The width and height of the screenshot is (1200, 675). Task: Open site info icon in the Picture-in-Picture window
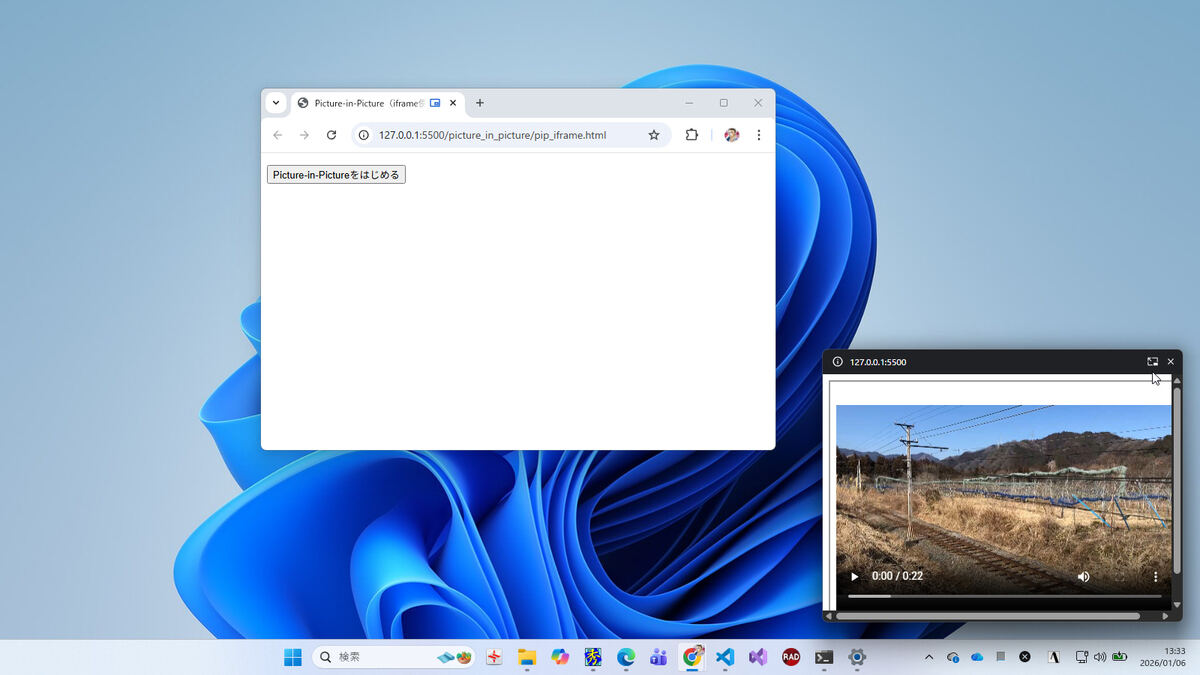pos(838,362)
